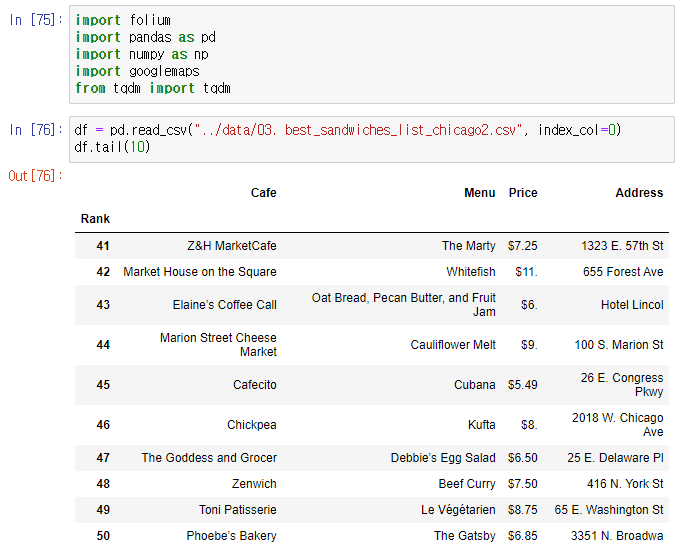The image size is (679, 552).
Task: Click the 25 E. Delaware Pl address
Action: pyautogui.click(x=615, y=458)
